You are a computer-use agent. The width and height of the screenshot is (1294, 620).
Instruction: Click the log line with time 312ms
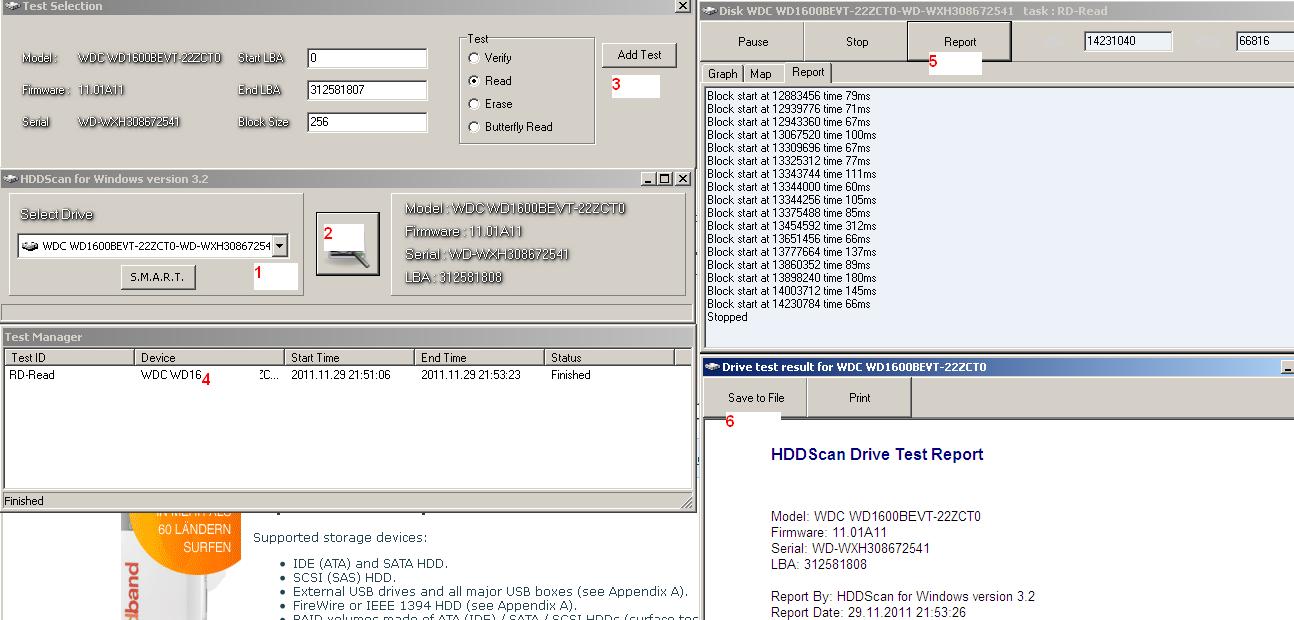[x=789, y=226]
